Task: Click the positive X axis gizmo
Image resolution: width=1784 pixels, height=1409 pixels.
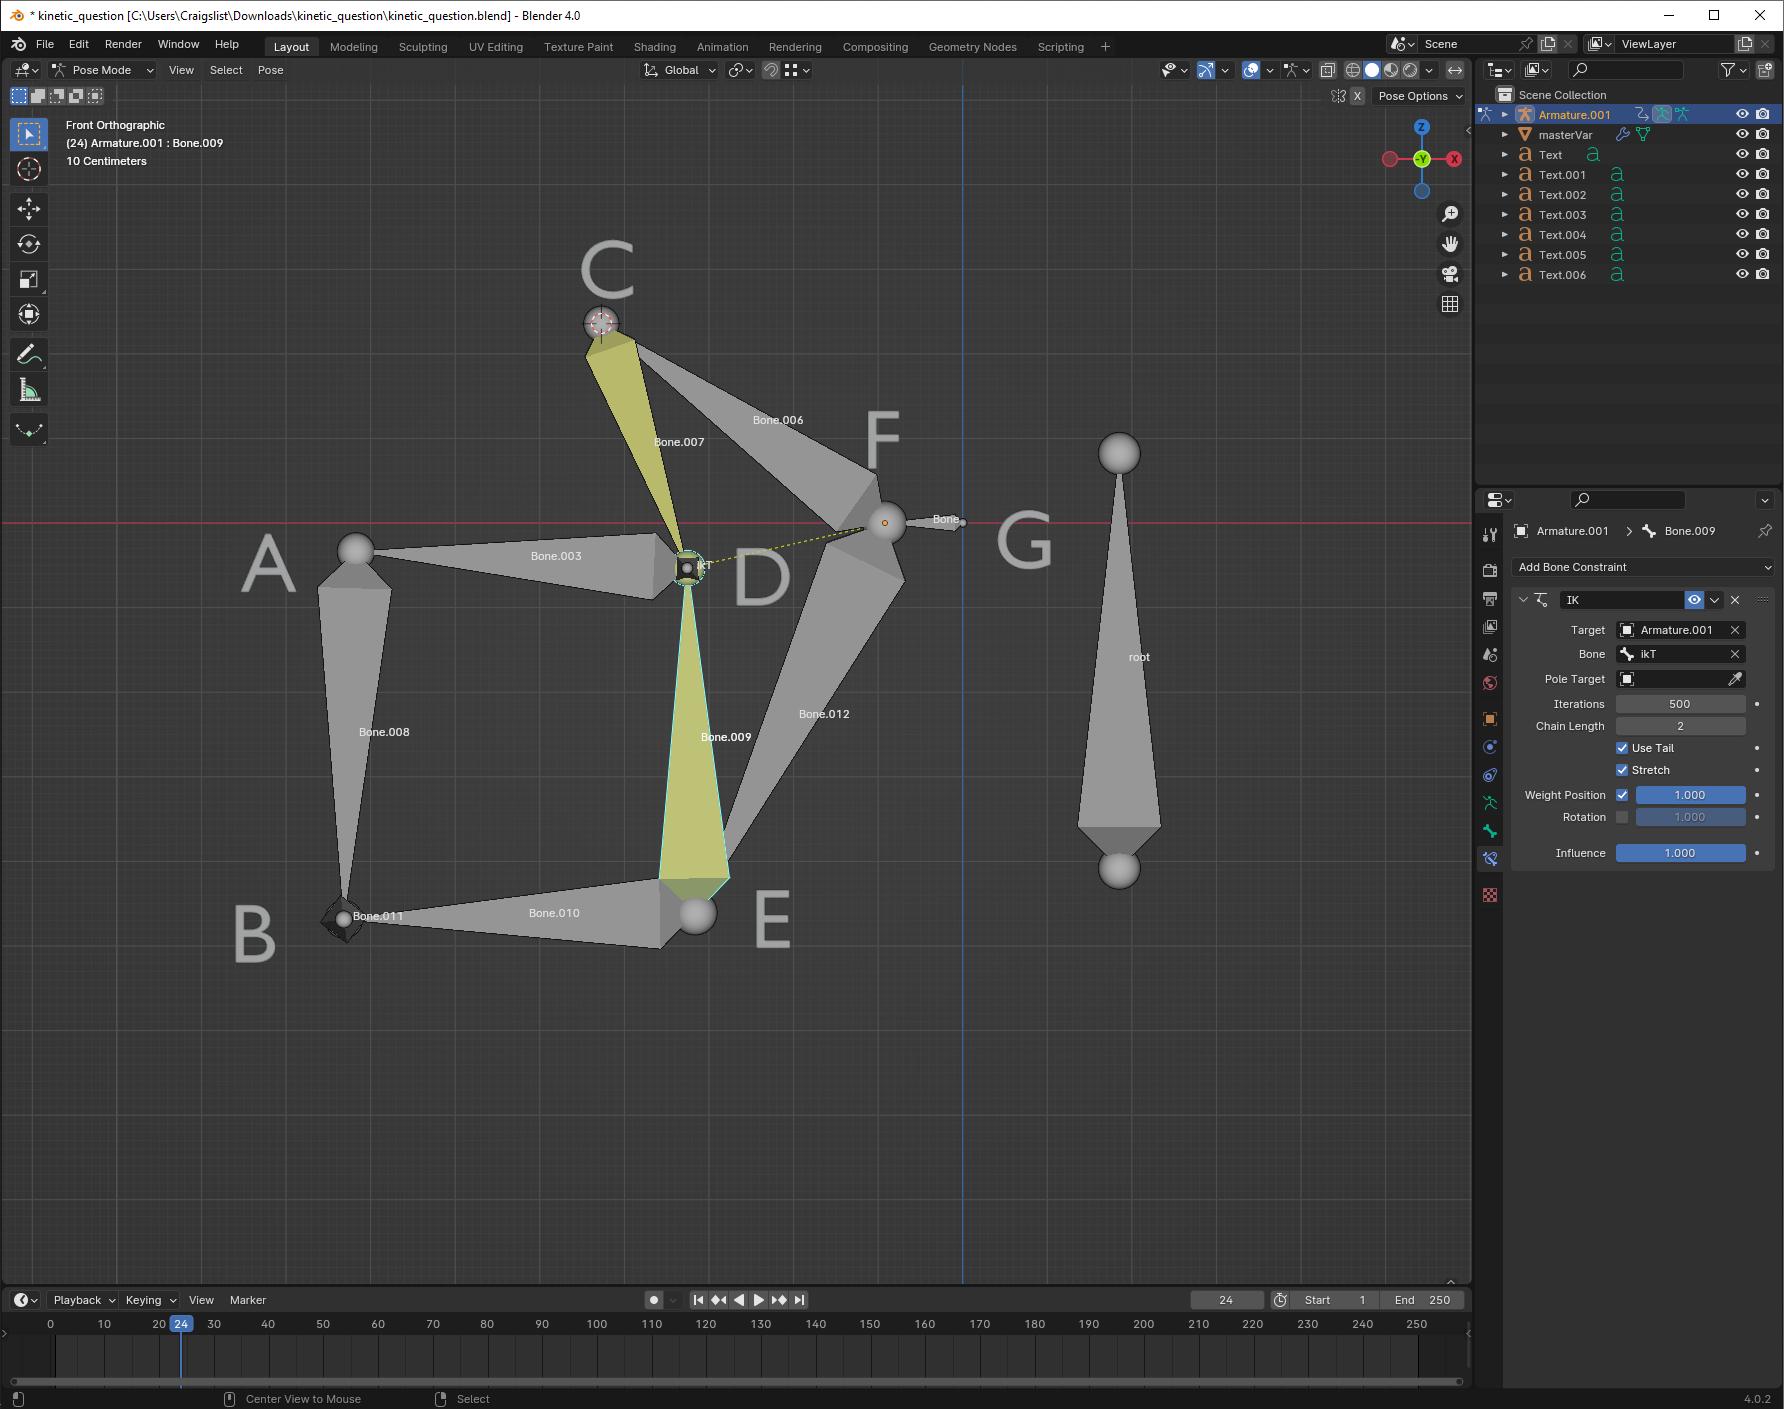Action: click(1454, 159)
